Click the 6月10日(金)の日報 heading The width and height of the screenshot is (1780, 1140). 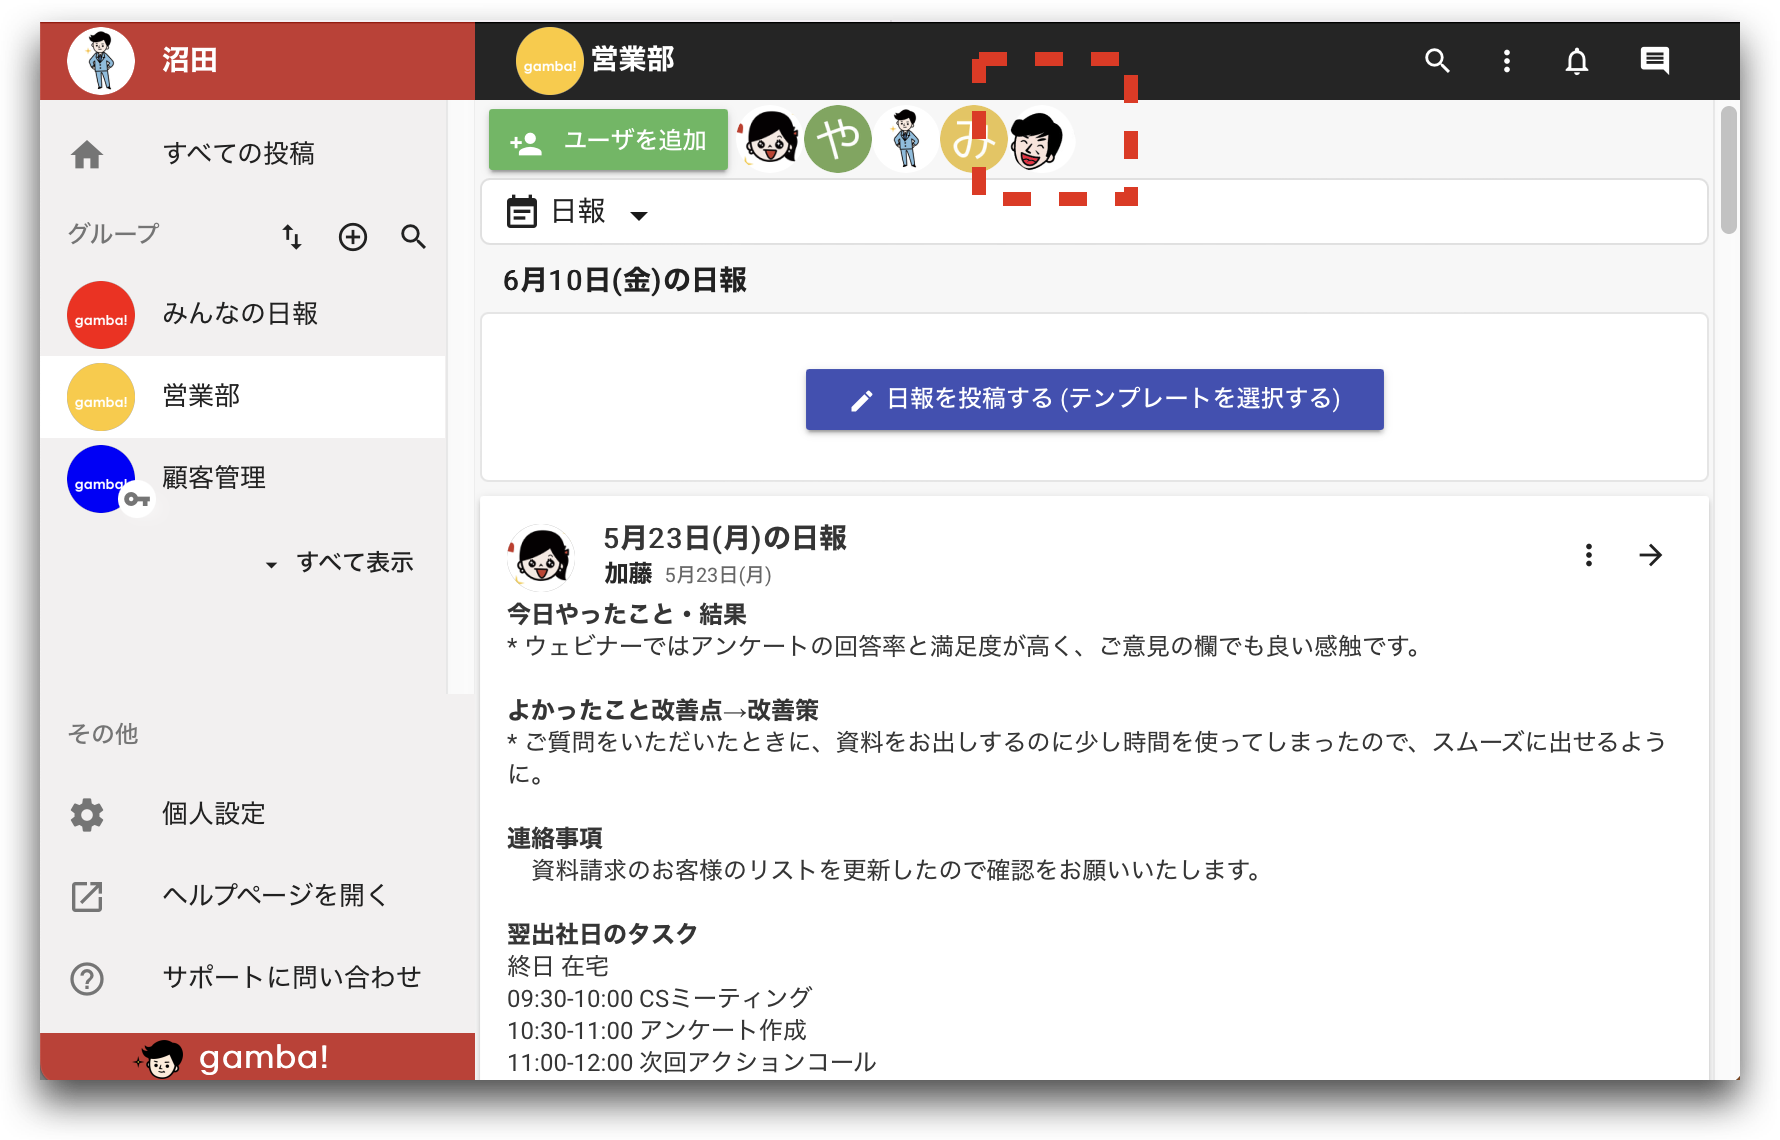pos(625,281)
